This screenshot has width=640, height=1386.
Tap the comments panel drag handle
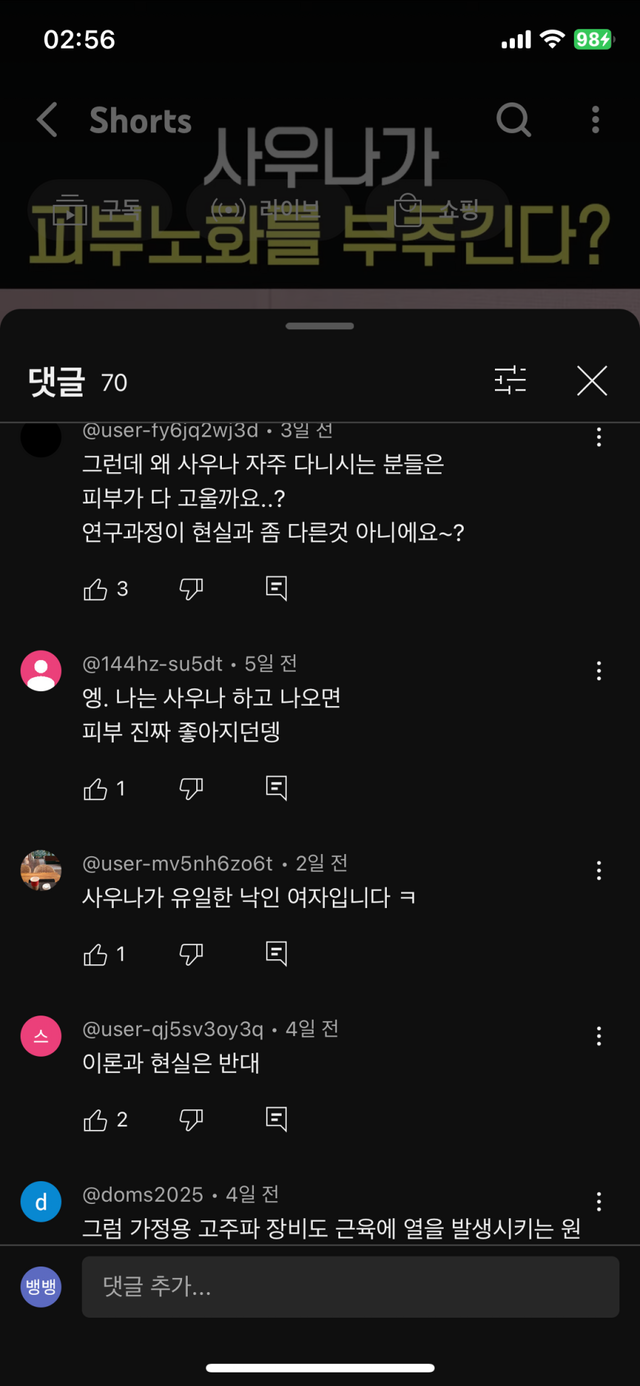320,326
